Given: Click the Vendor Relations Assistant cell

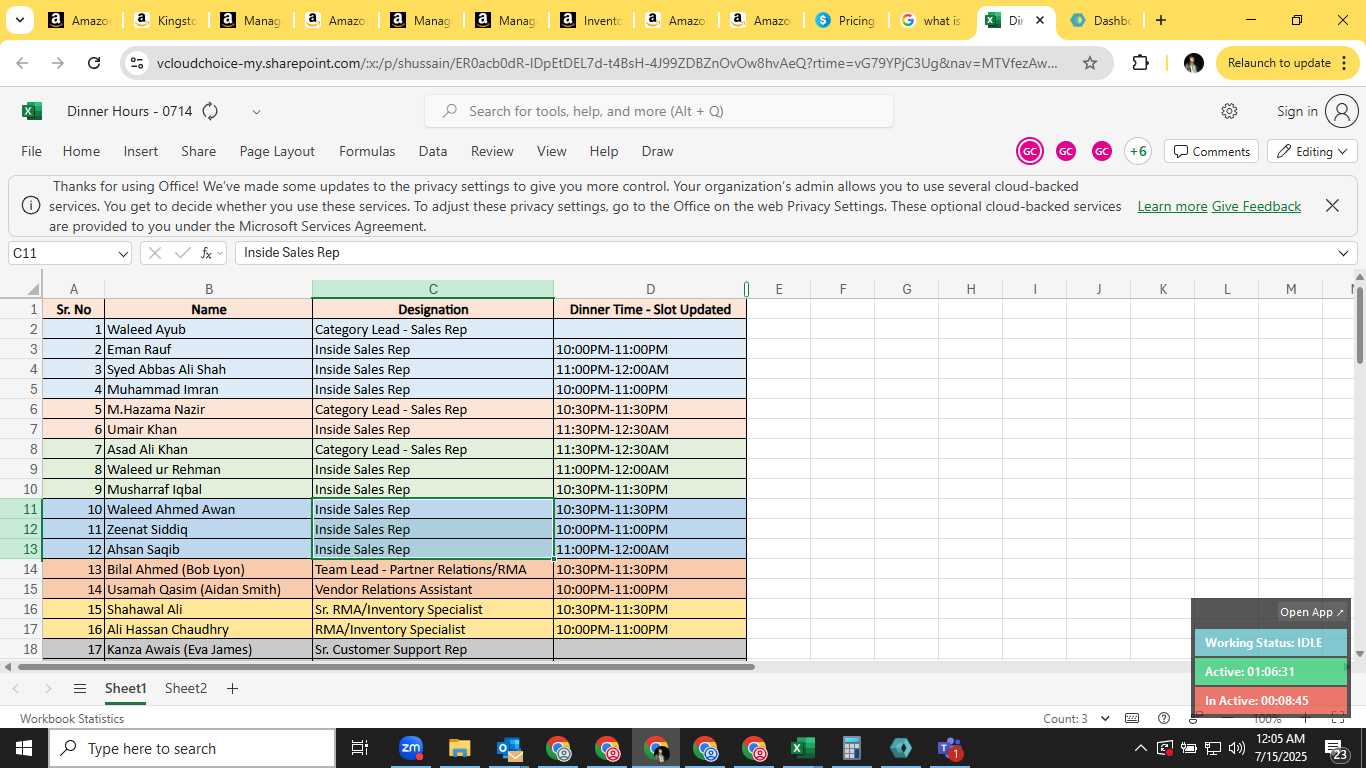Looking at the screenshot, I should tap(433, 589).
